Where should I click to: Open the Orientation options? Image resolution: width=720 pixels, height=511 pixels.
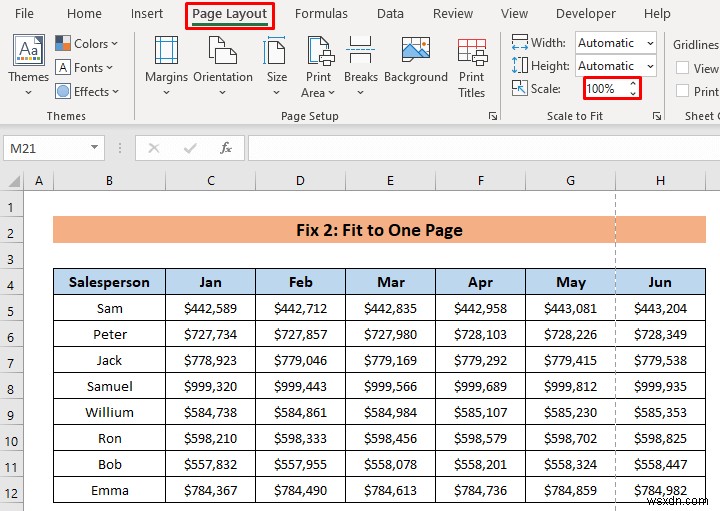click(x=223, y=52)
